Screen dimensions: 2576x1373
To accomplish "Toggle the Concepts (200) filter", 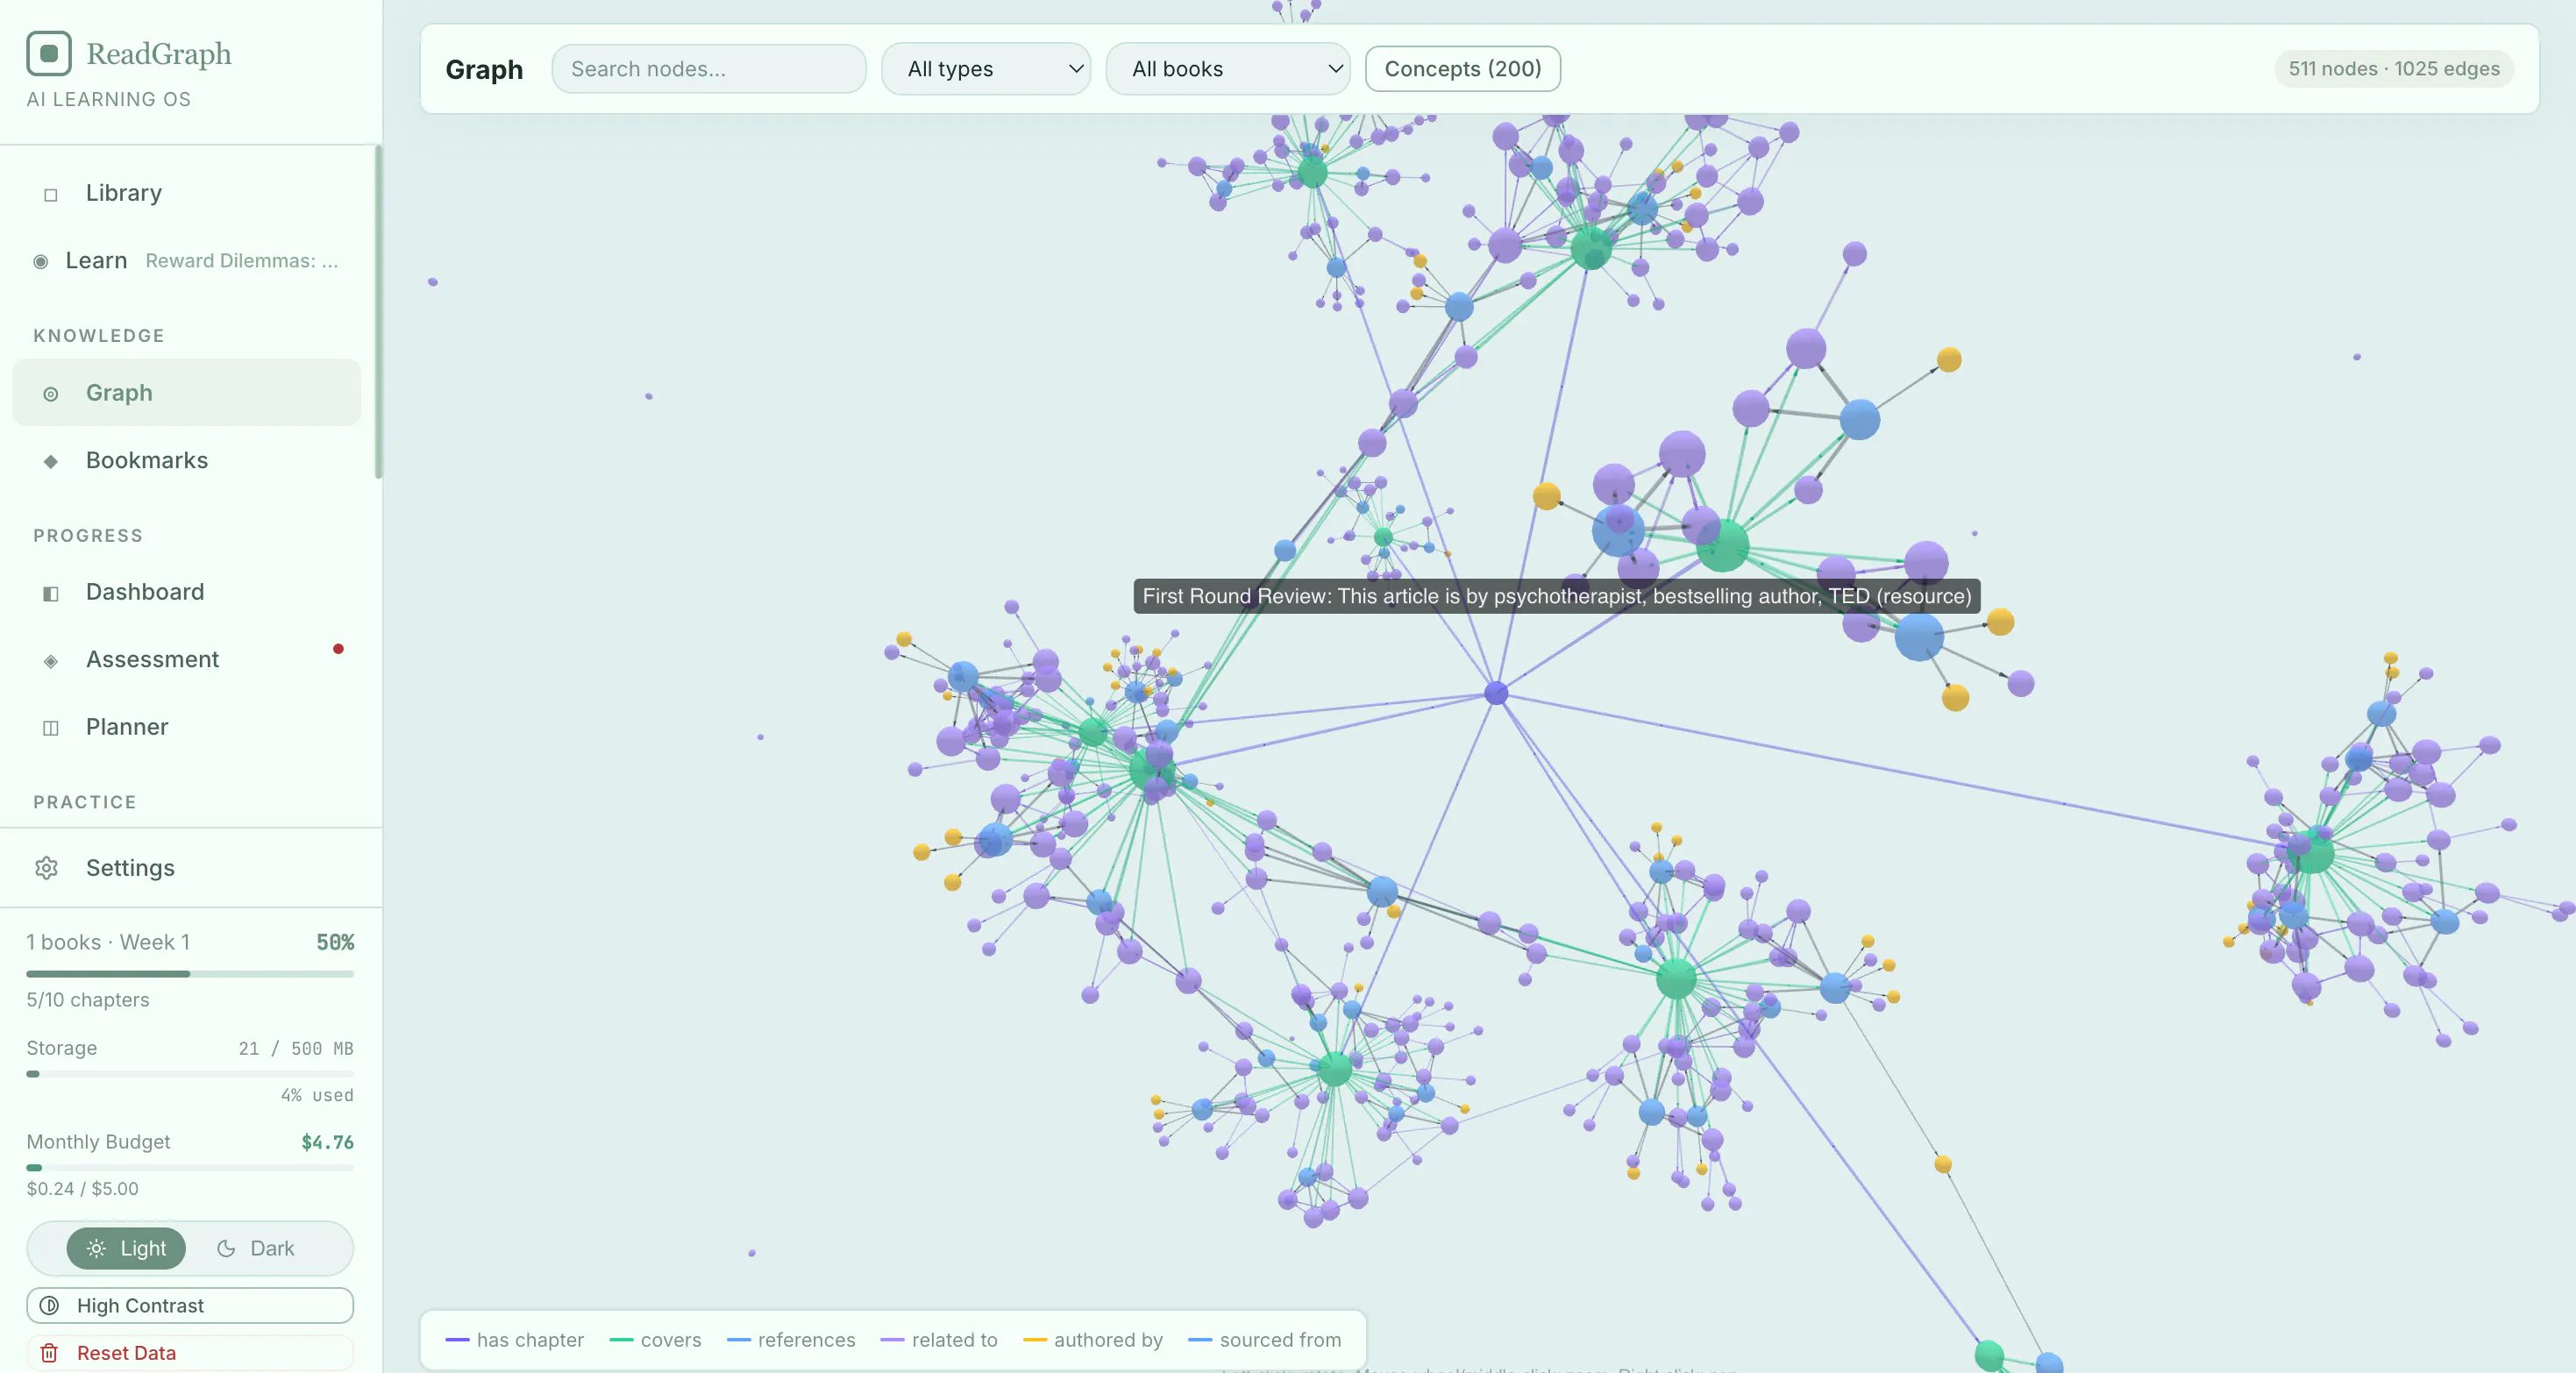I will [x=1462, y=69].
